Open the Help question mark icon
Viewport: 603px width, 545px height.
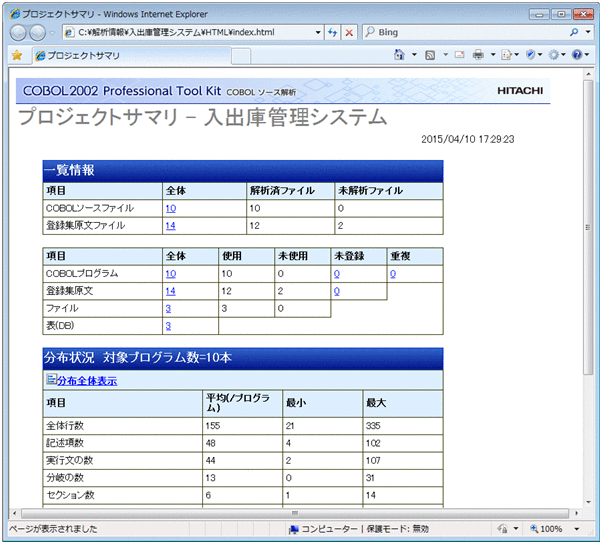click(x=577, y=55)
